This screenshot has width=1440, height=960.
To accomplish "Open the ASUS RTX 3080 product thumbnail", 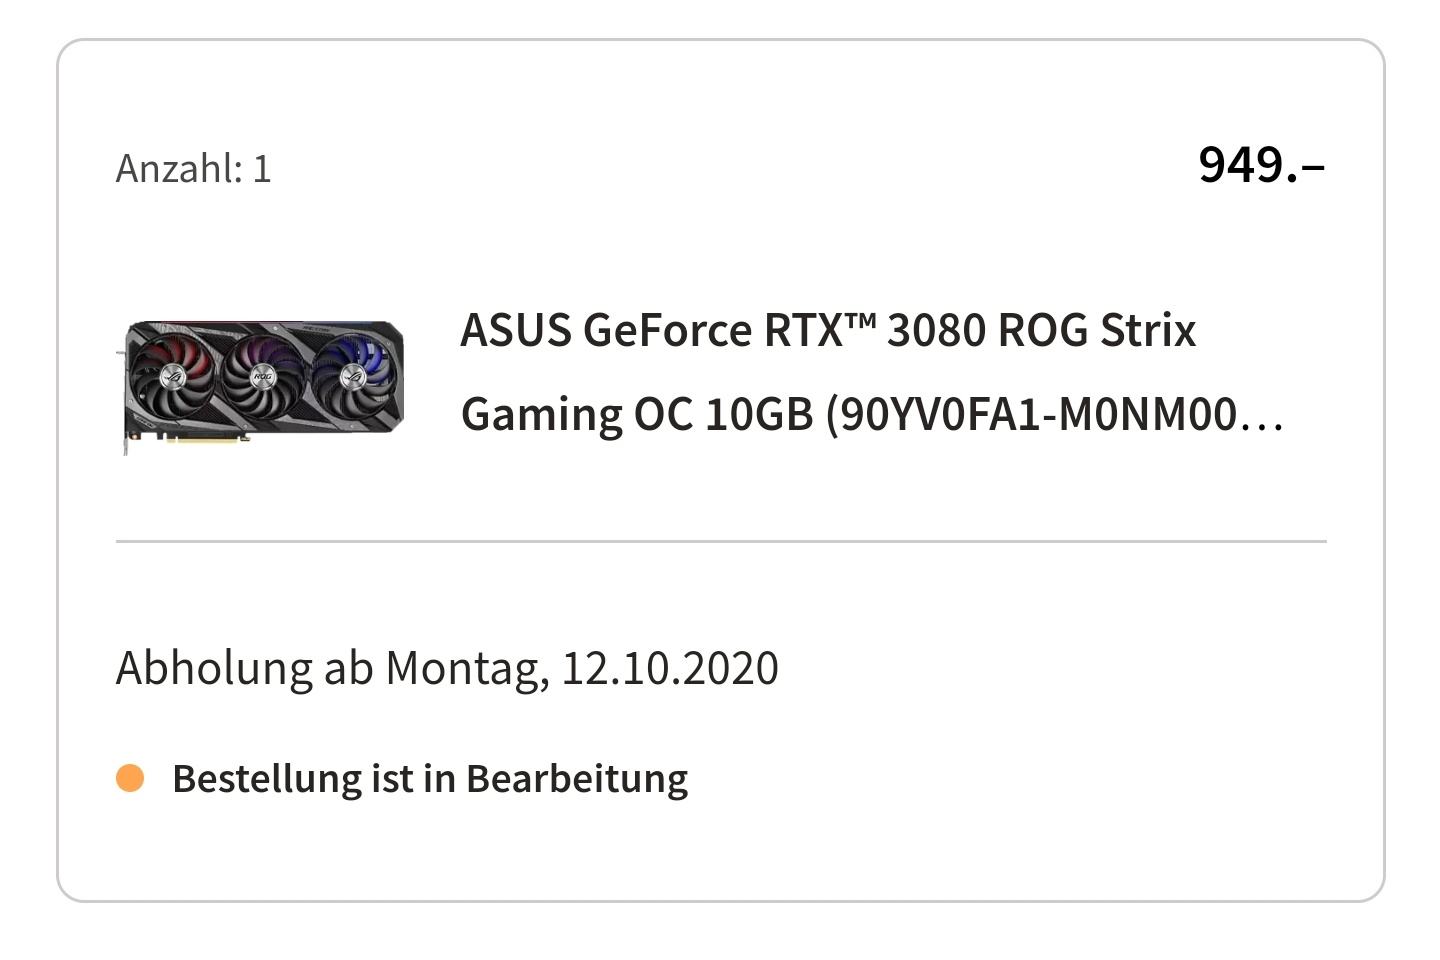I will point(261,387).
